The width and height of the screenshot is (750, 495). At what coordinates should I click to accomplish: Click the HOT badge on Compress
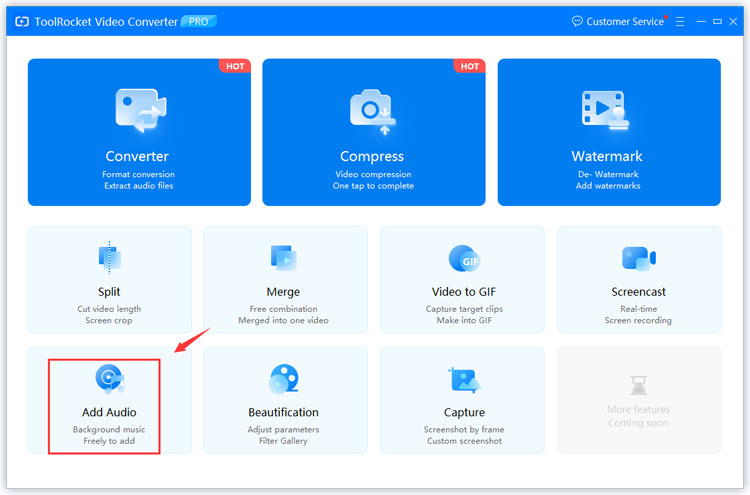[x=469, y=66]
